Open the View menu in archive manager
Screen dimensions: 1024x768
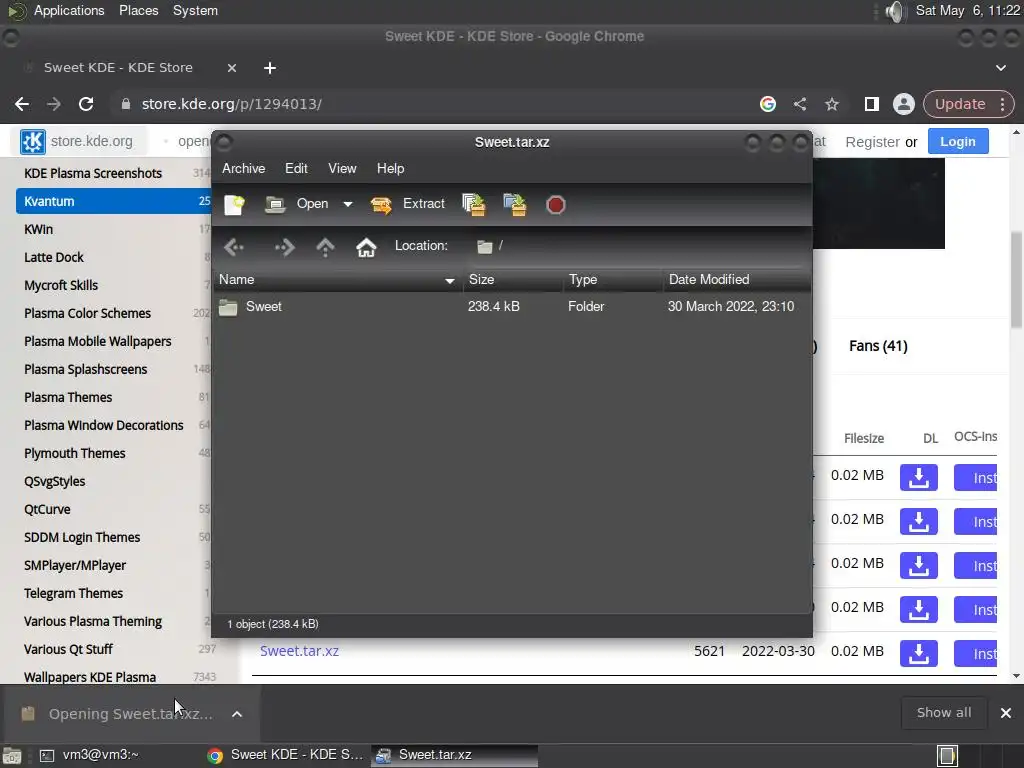[342, 168]
